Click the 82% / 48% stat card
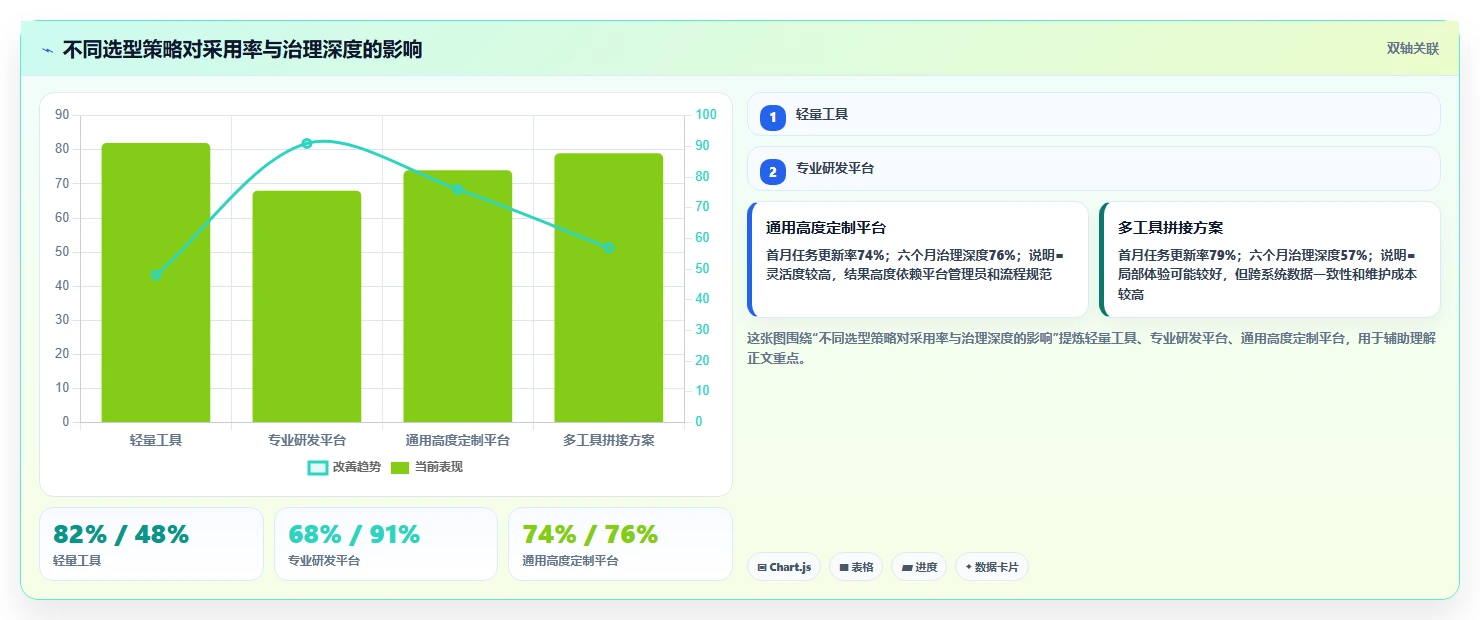Image resolution: width=1480 pixels, height=620 pixels. (151, 544)
